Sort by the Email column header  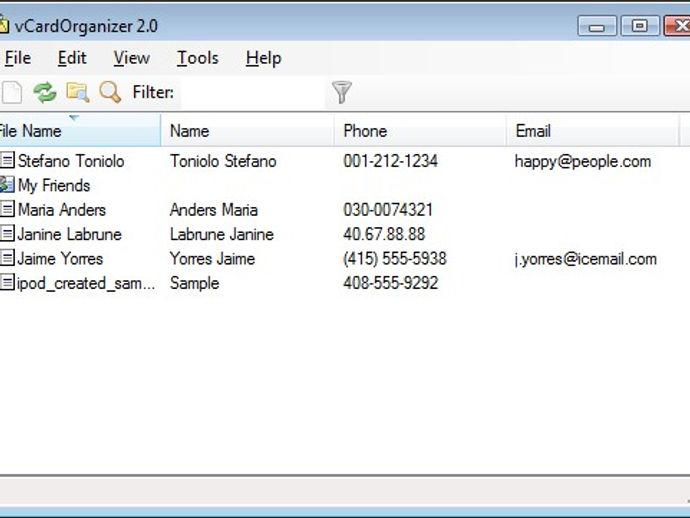tap(593, 130)
